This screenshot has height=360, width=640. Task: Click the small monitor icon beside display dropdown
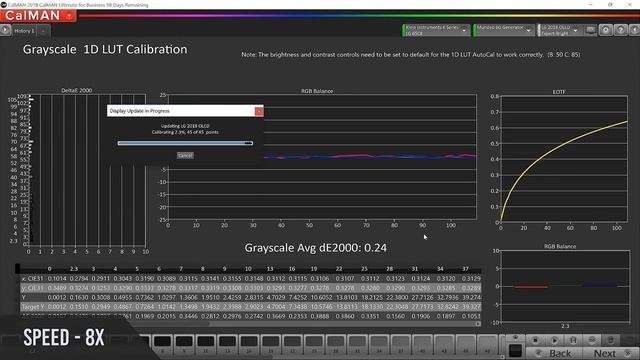[x=590, y=30]
